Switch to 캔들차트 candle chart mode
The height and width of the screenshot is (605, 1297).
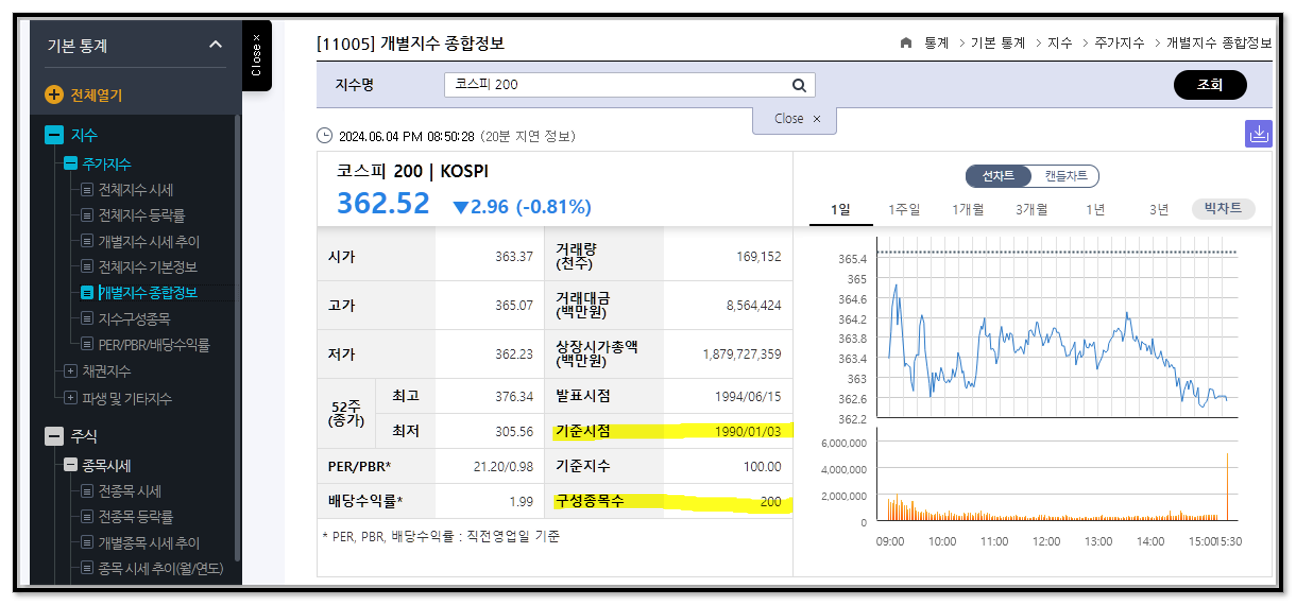[1066, 176]
